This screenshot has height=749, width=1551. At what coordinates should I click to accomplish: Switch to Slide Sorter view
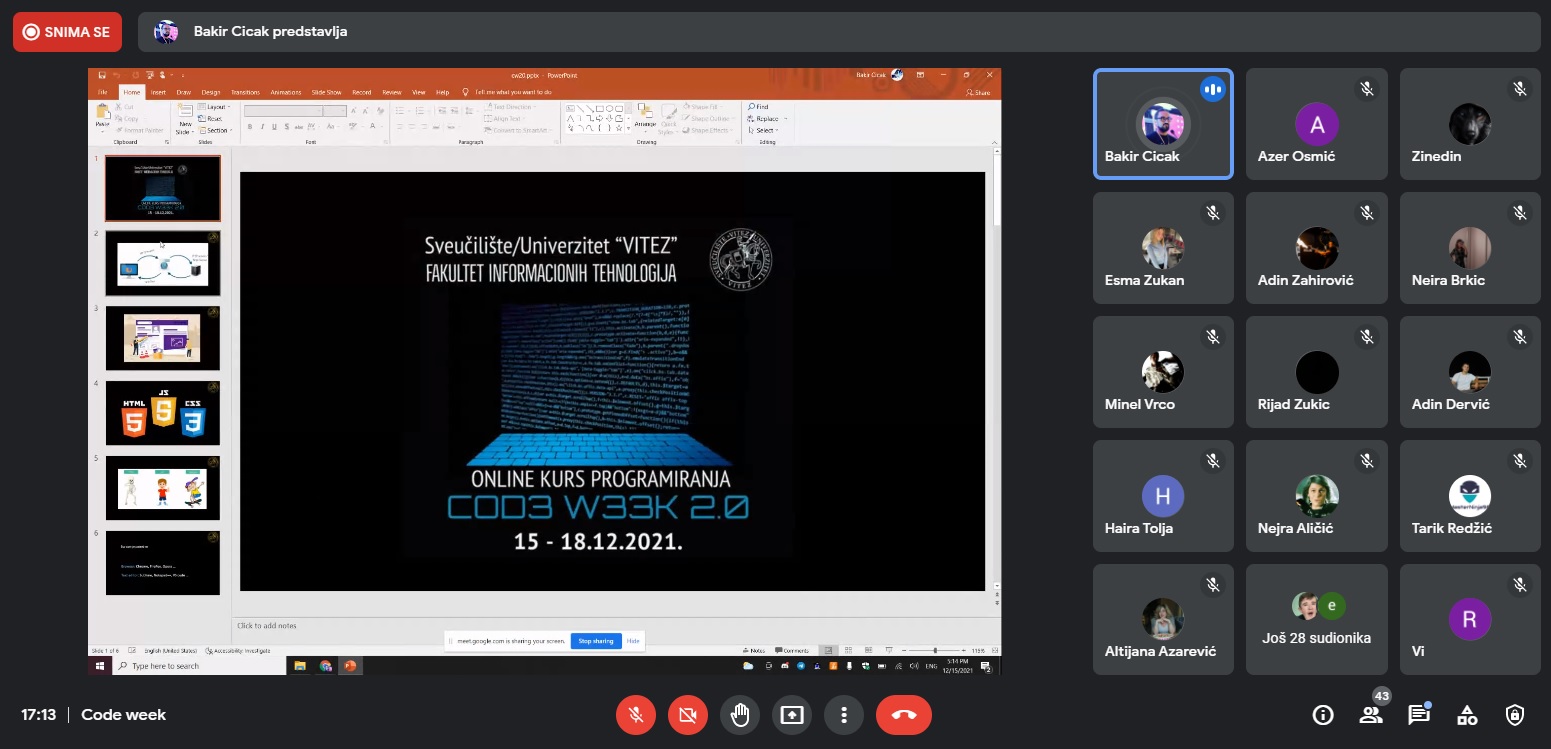tap(848, 651)
